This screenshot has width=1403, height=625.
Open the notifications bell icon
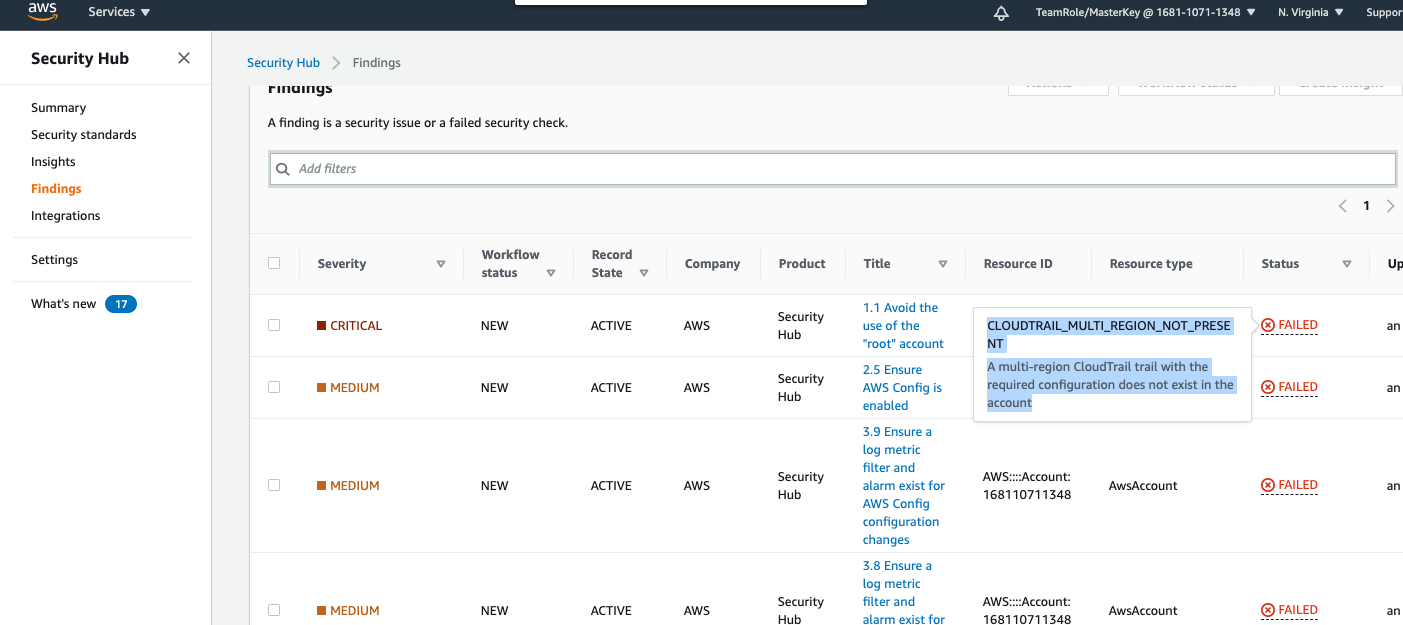pos(1001,13)
